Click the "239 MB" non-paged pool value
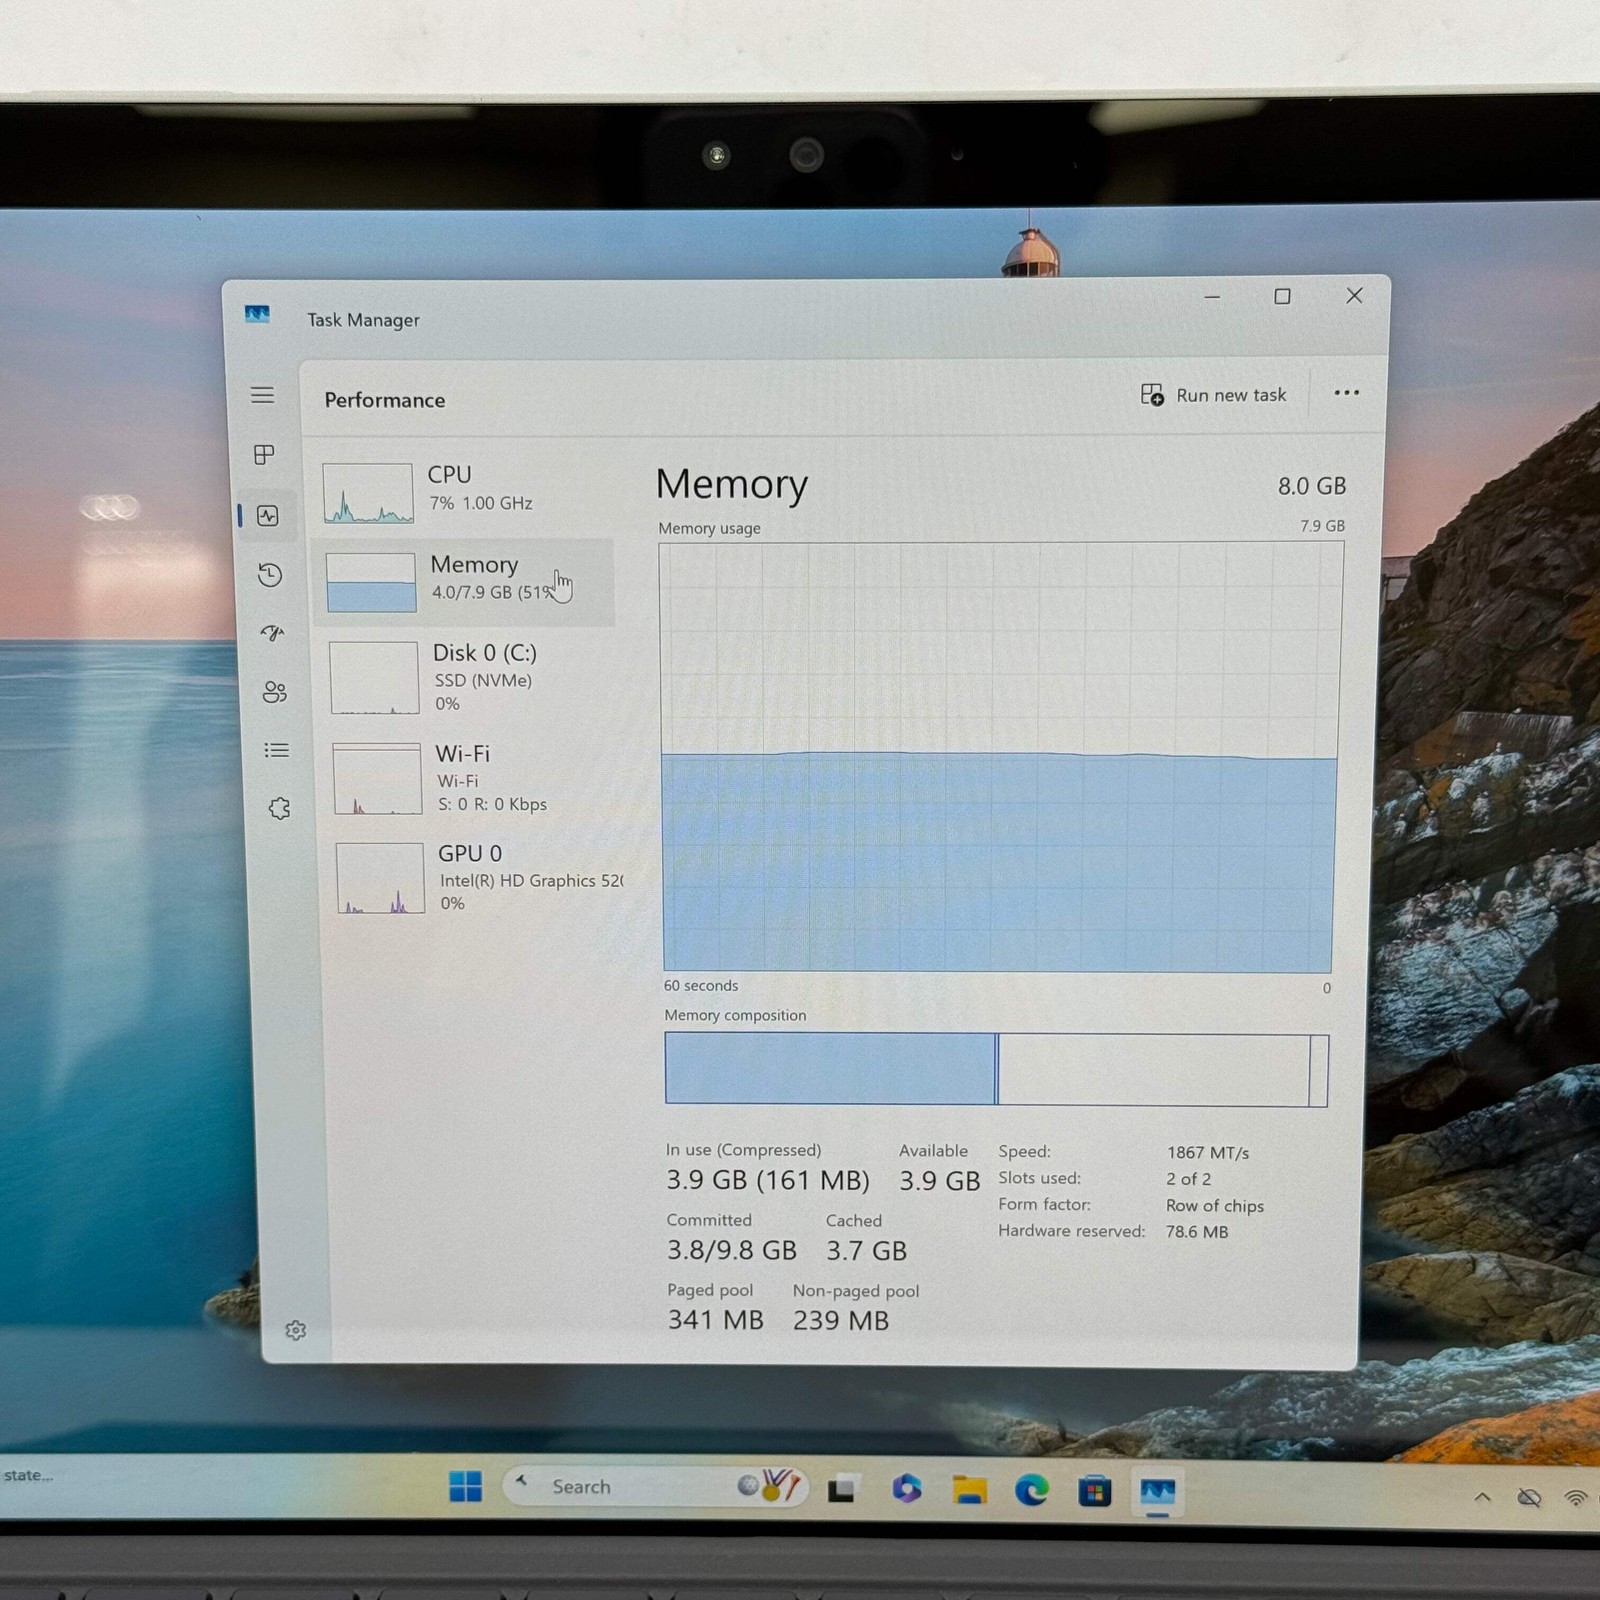Viewport: 1600px width, 1600px height. [841, 1321]
